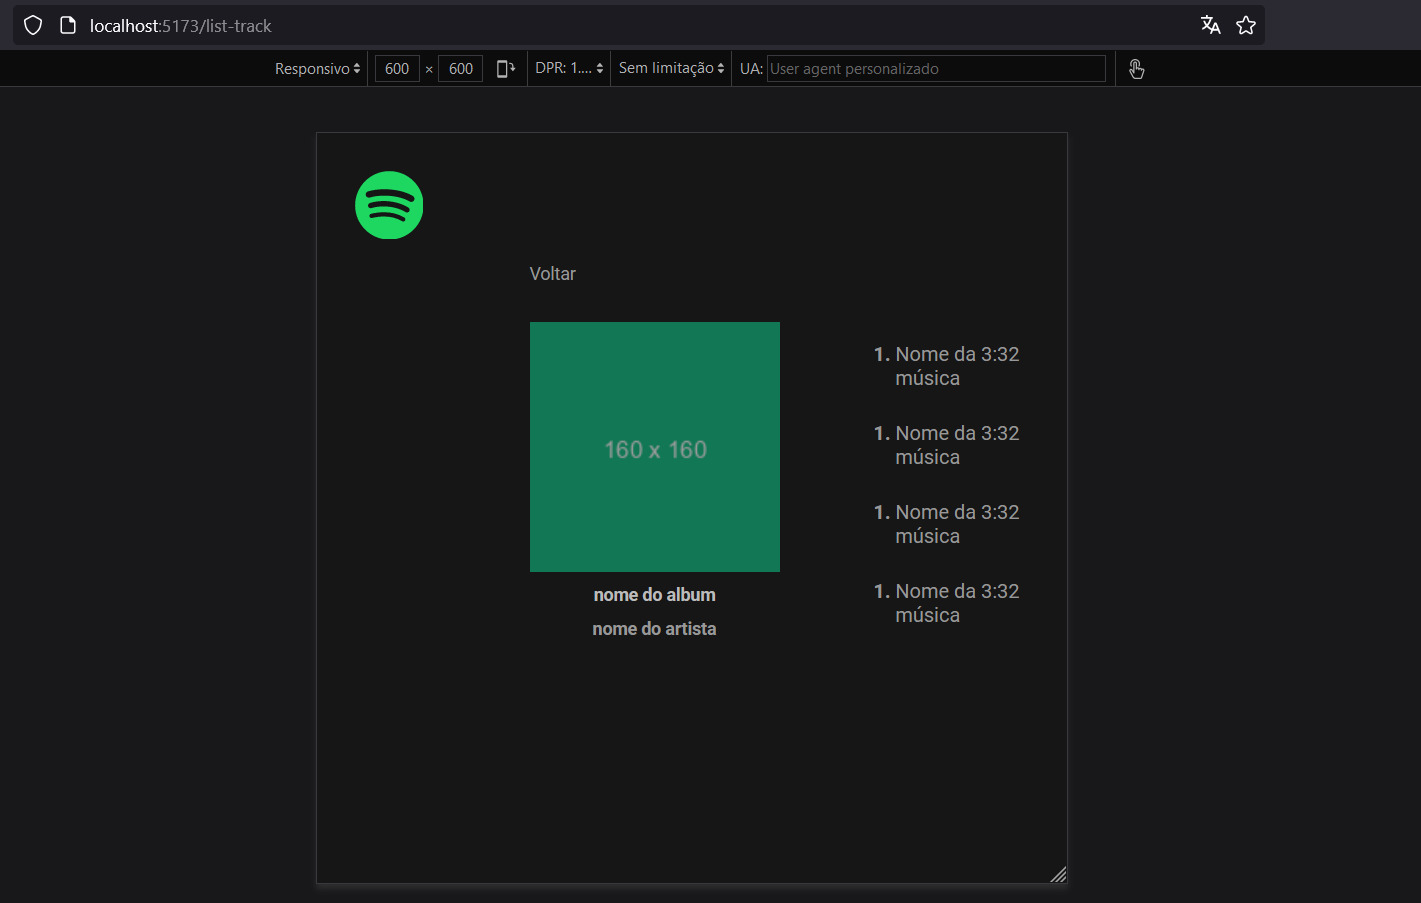
Task: Click the Voltar link
Action: [x=553, y=274]
